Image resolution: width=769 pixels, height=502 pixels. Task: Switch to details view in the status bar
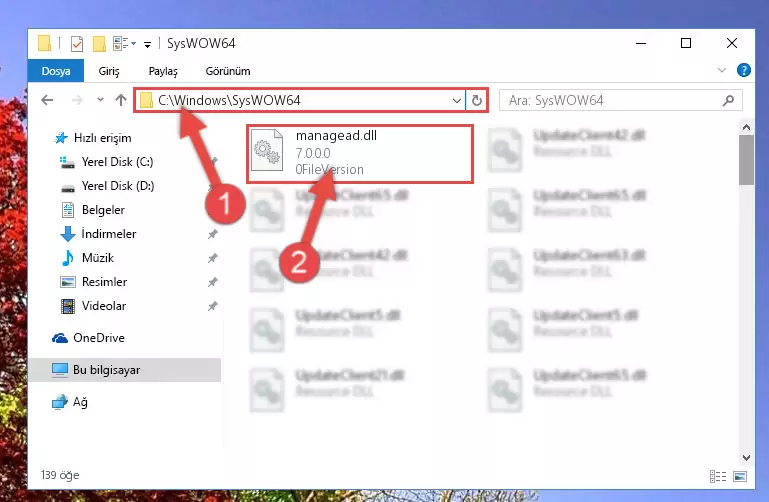pos(718,476)
